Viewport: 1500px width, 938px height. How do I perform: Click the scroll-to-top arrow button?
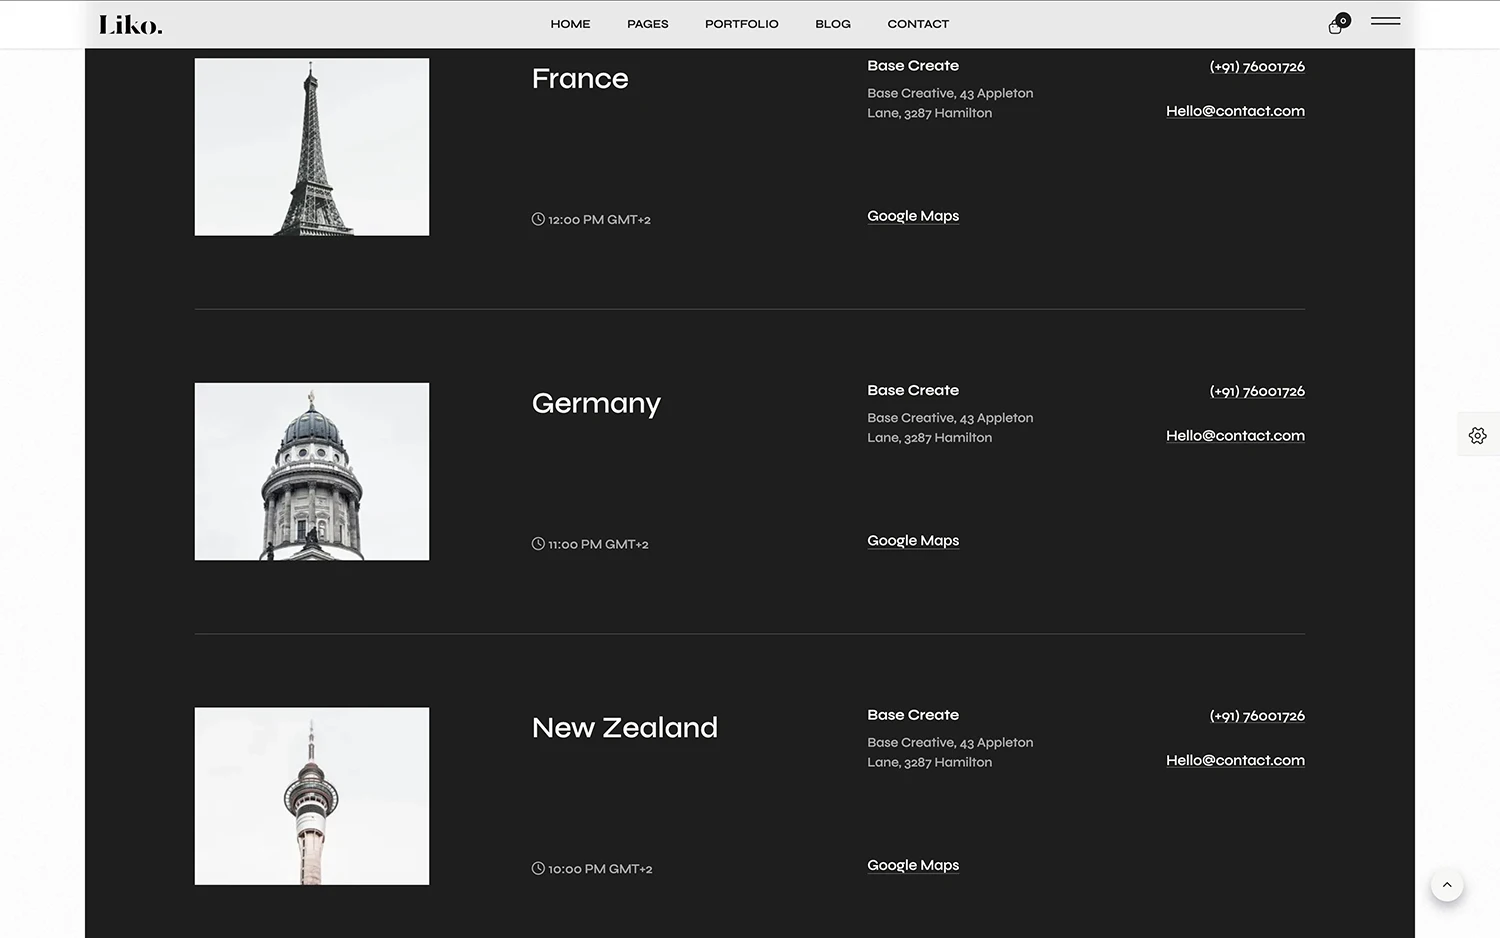coord(1446,885)
